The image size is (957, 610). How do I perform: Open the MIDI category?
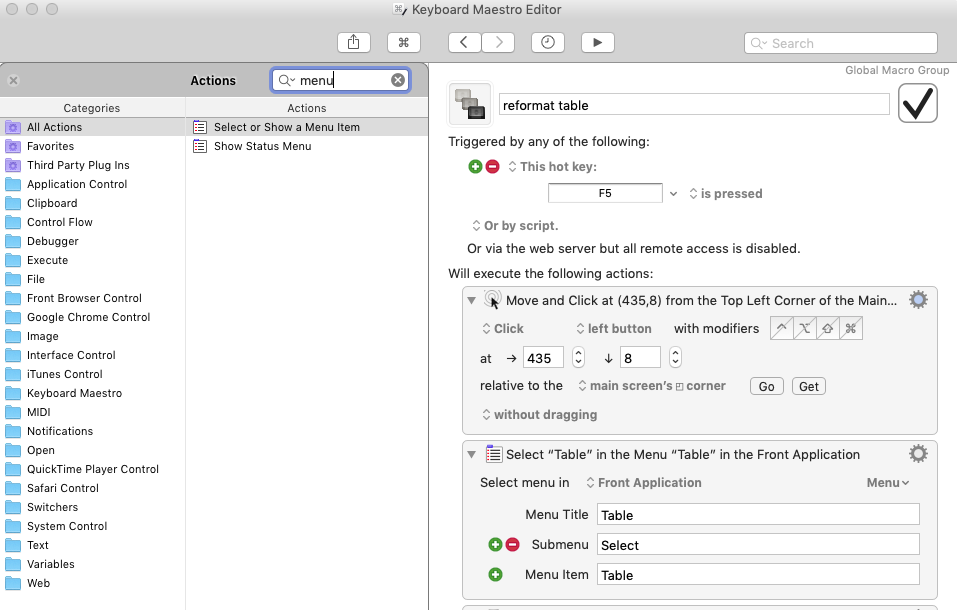point(93,412)
